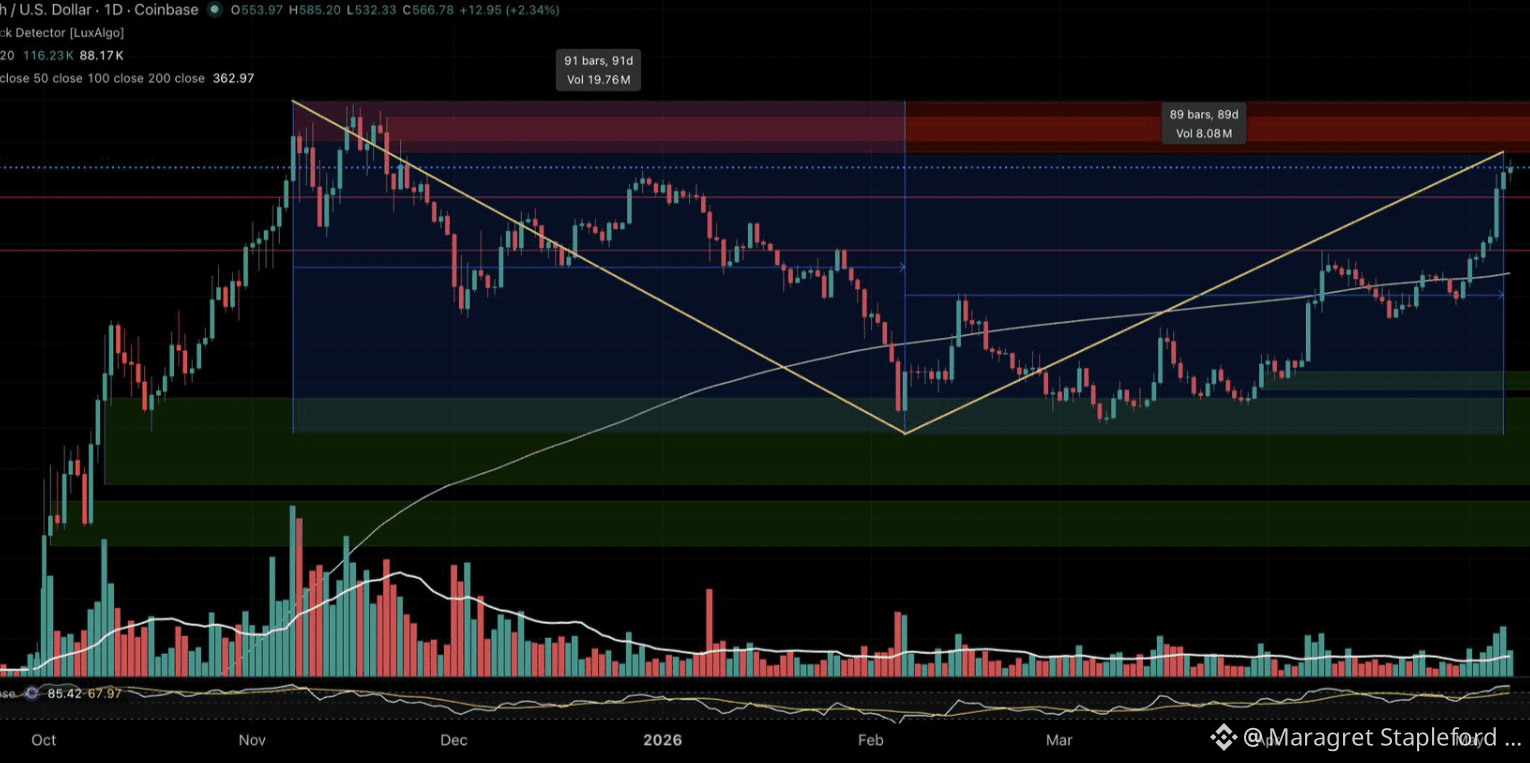Click the low price value 532.33
This screenshot has width=1530, height=763.
[378, 10]
